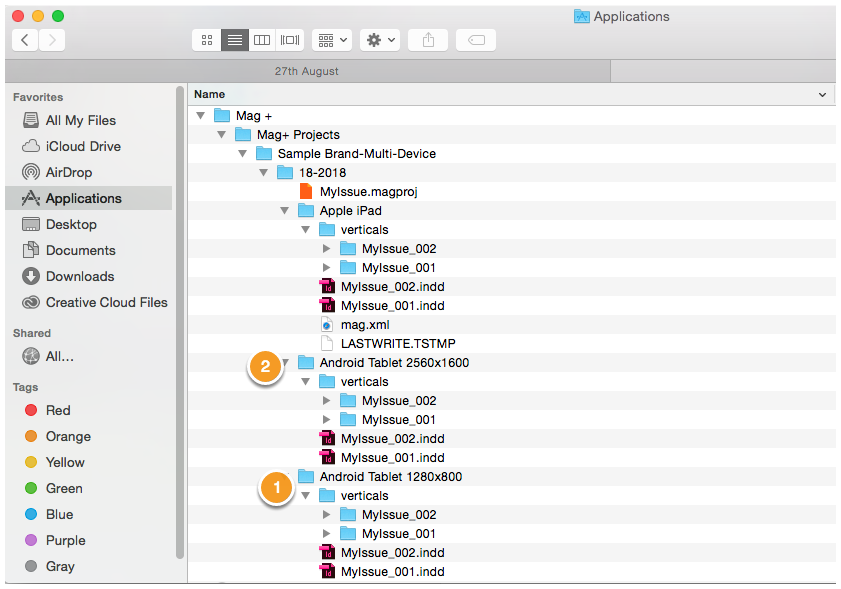This screenshot has height=589, width=841.
Task: Click the sort direction chevron in header
Action: (x=822, y=95)
